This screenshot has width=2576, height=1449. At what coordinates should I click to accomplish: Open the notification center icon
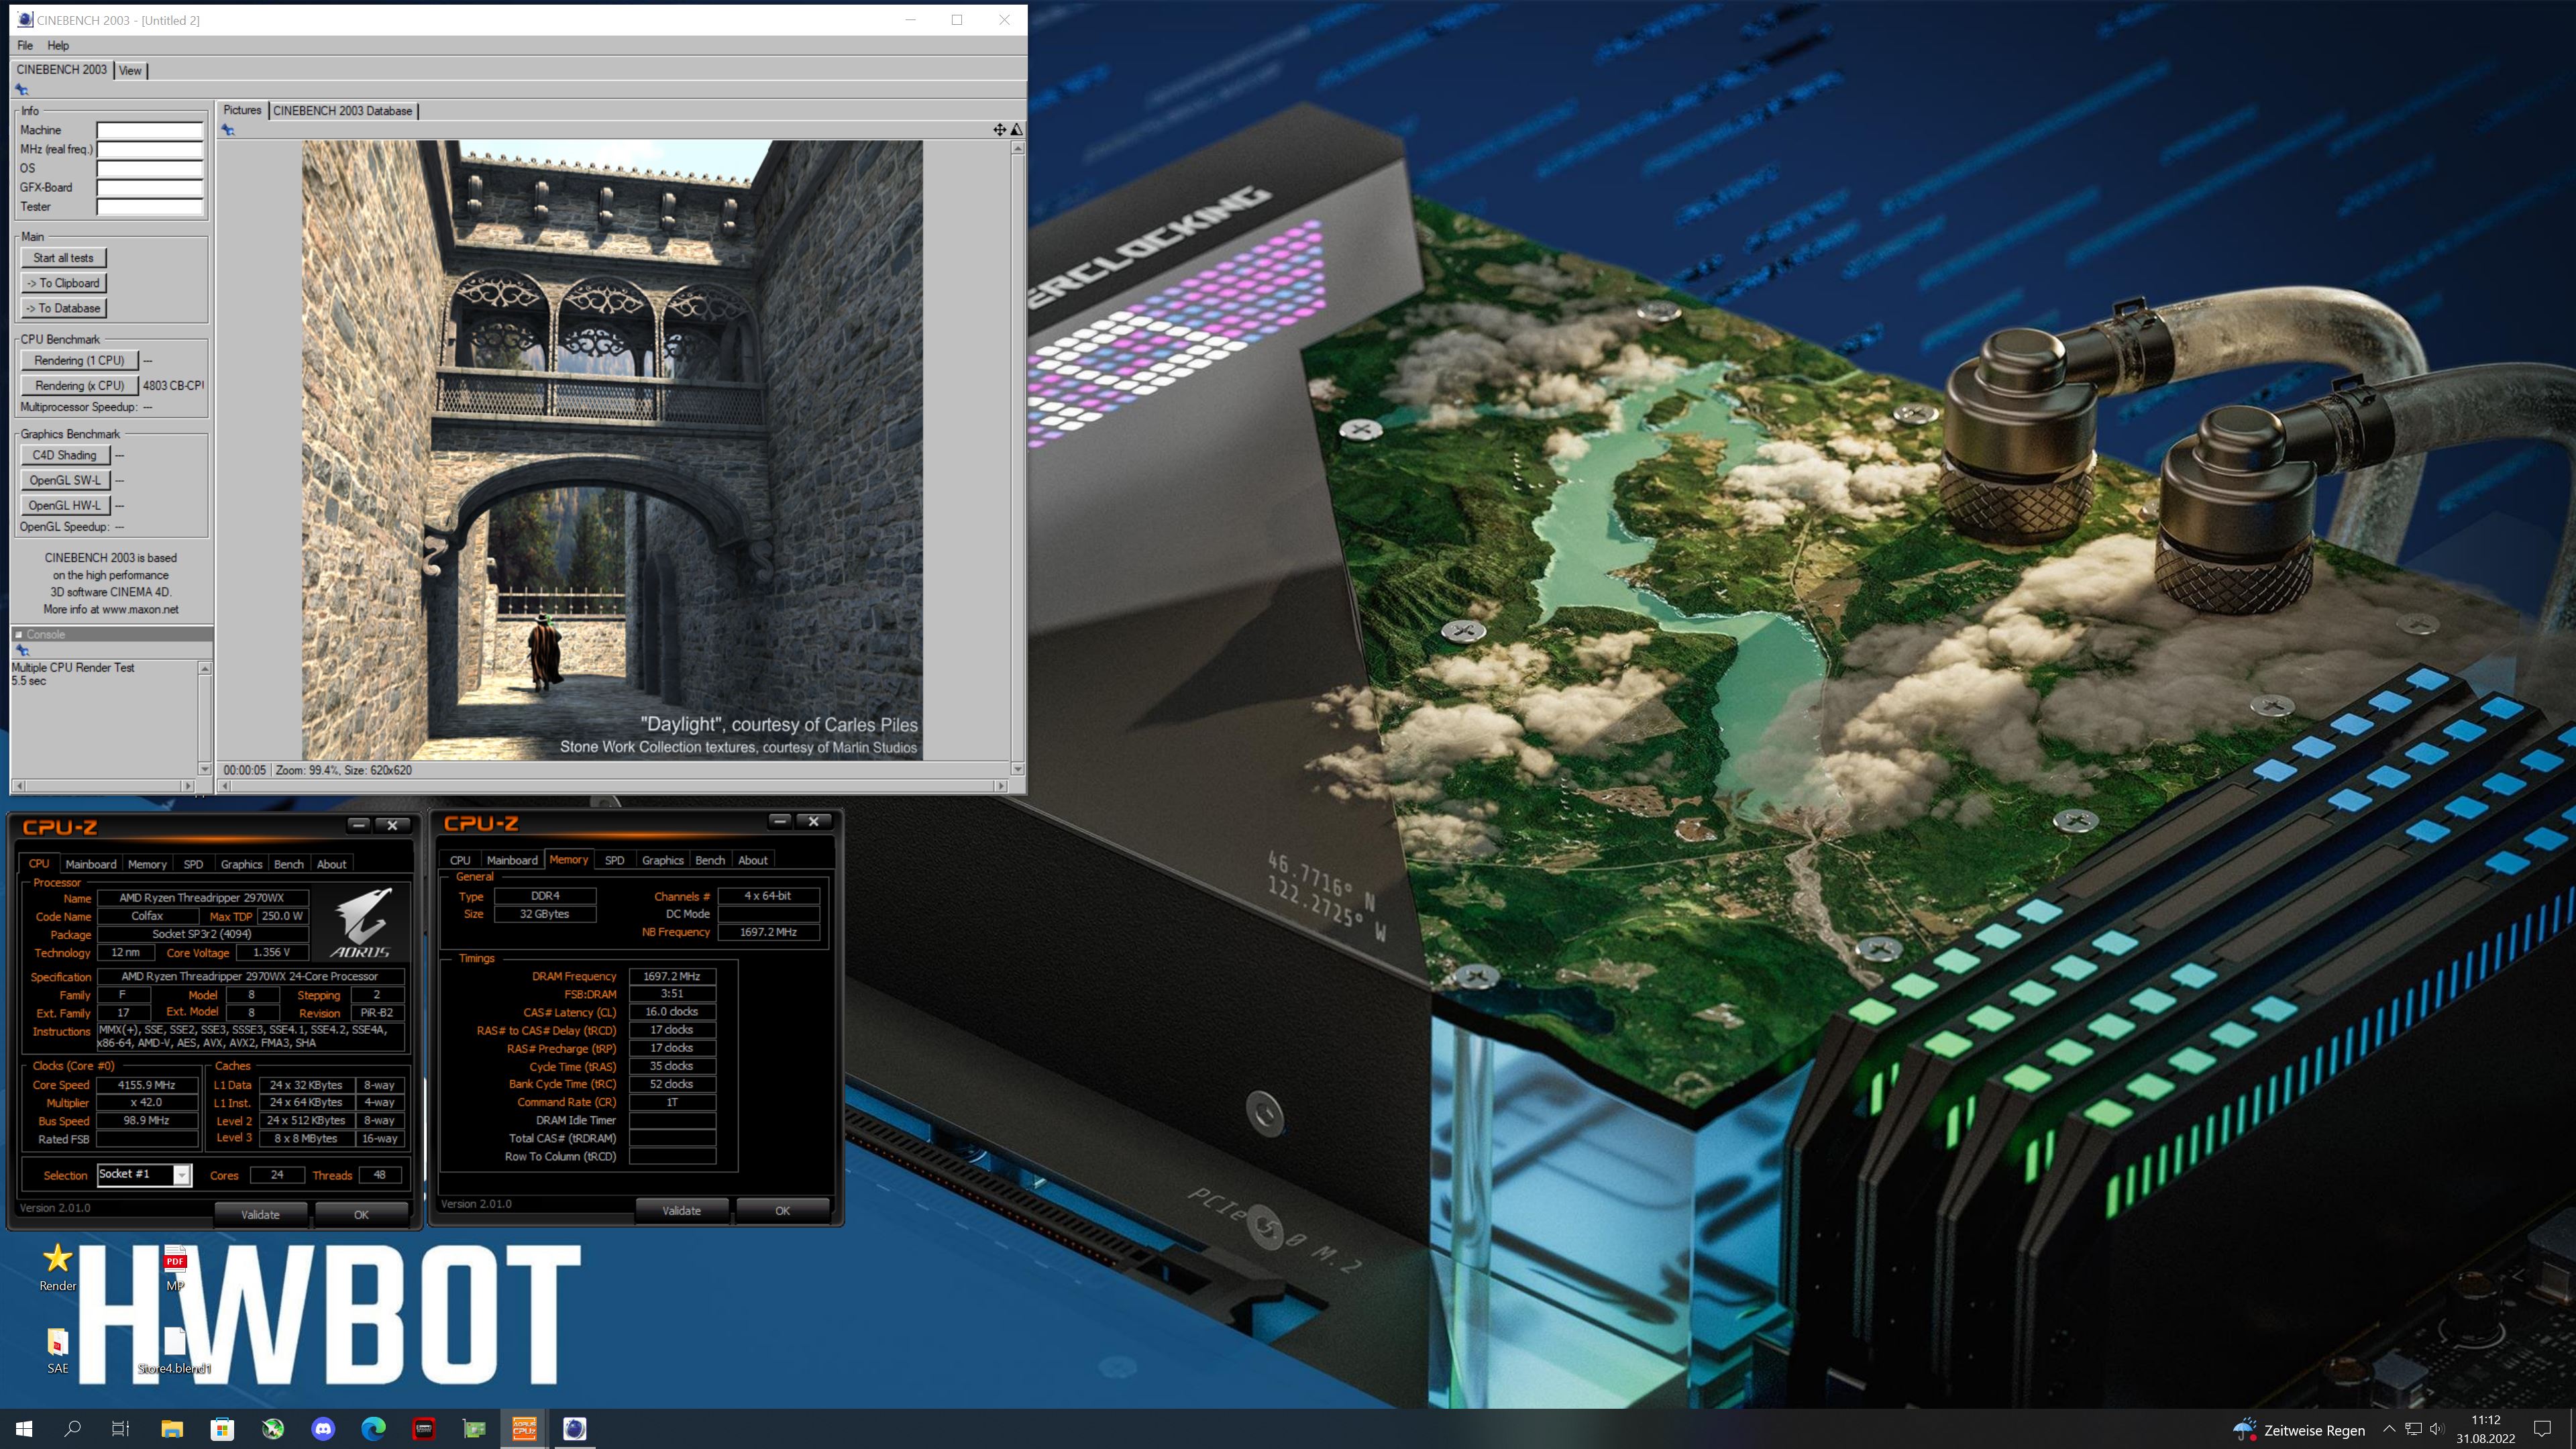[2543, 1429]
